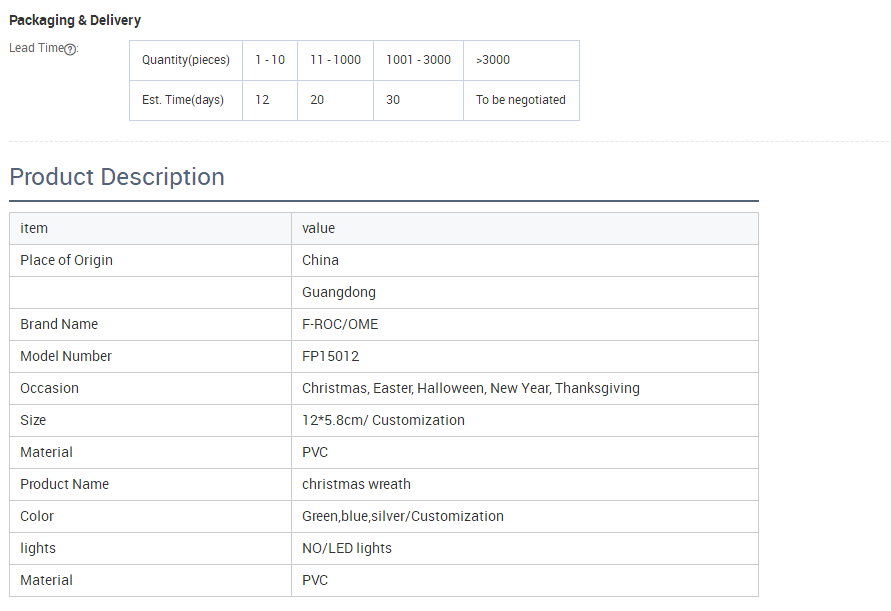
Task: Click the Product Description heading
Action: coord(117,177)
